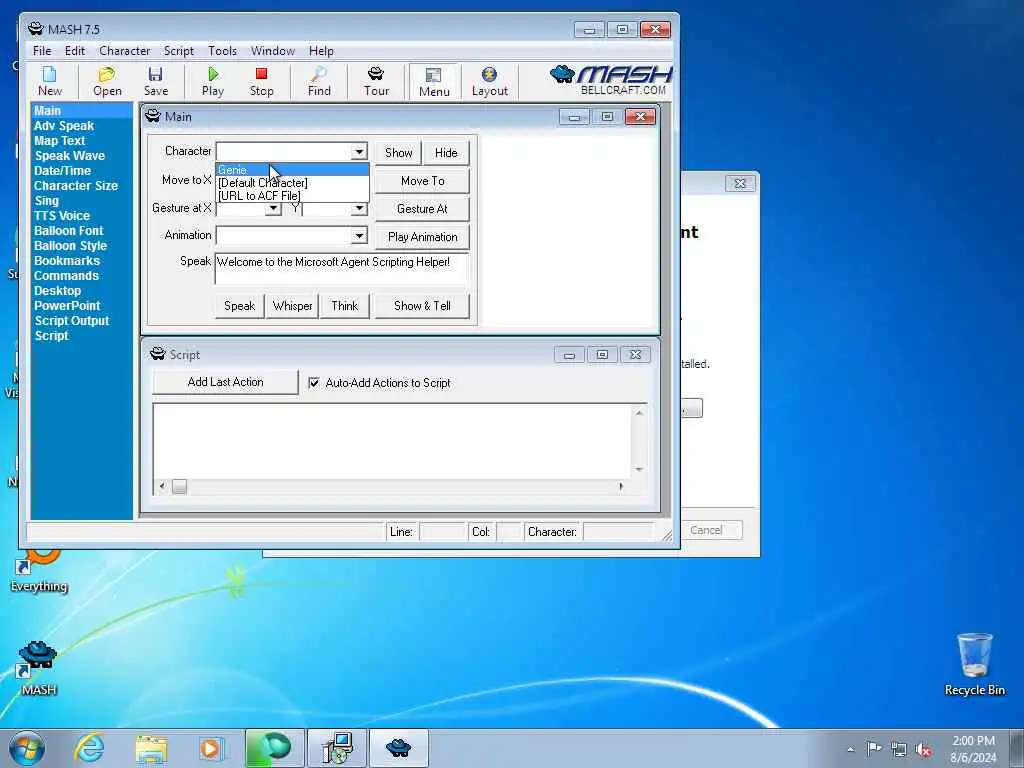
Task: Click the Play Animation button
Action: 423,237
